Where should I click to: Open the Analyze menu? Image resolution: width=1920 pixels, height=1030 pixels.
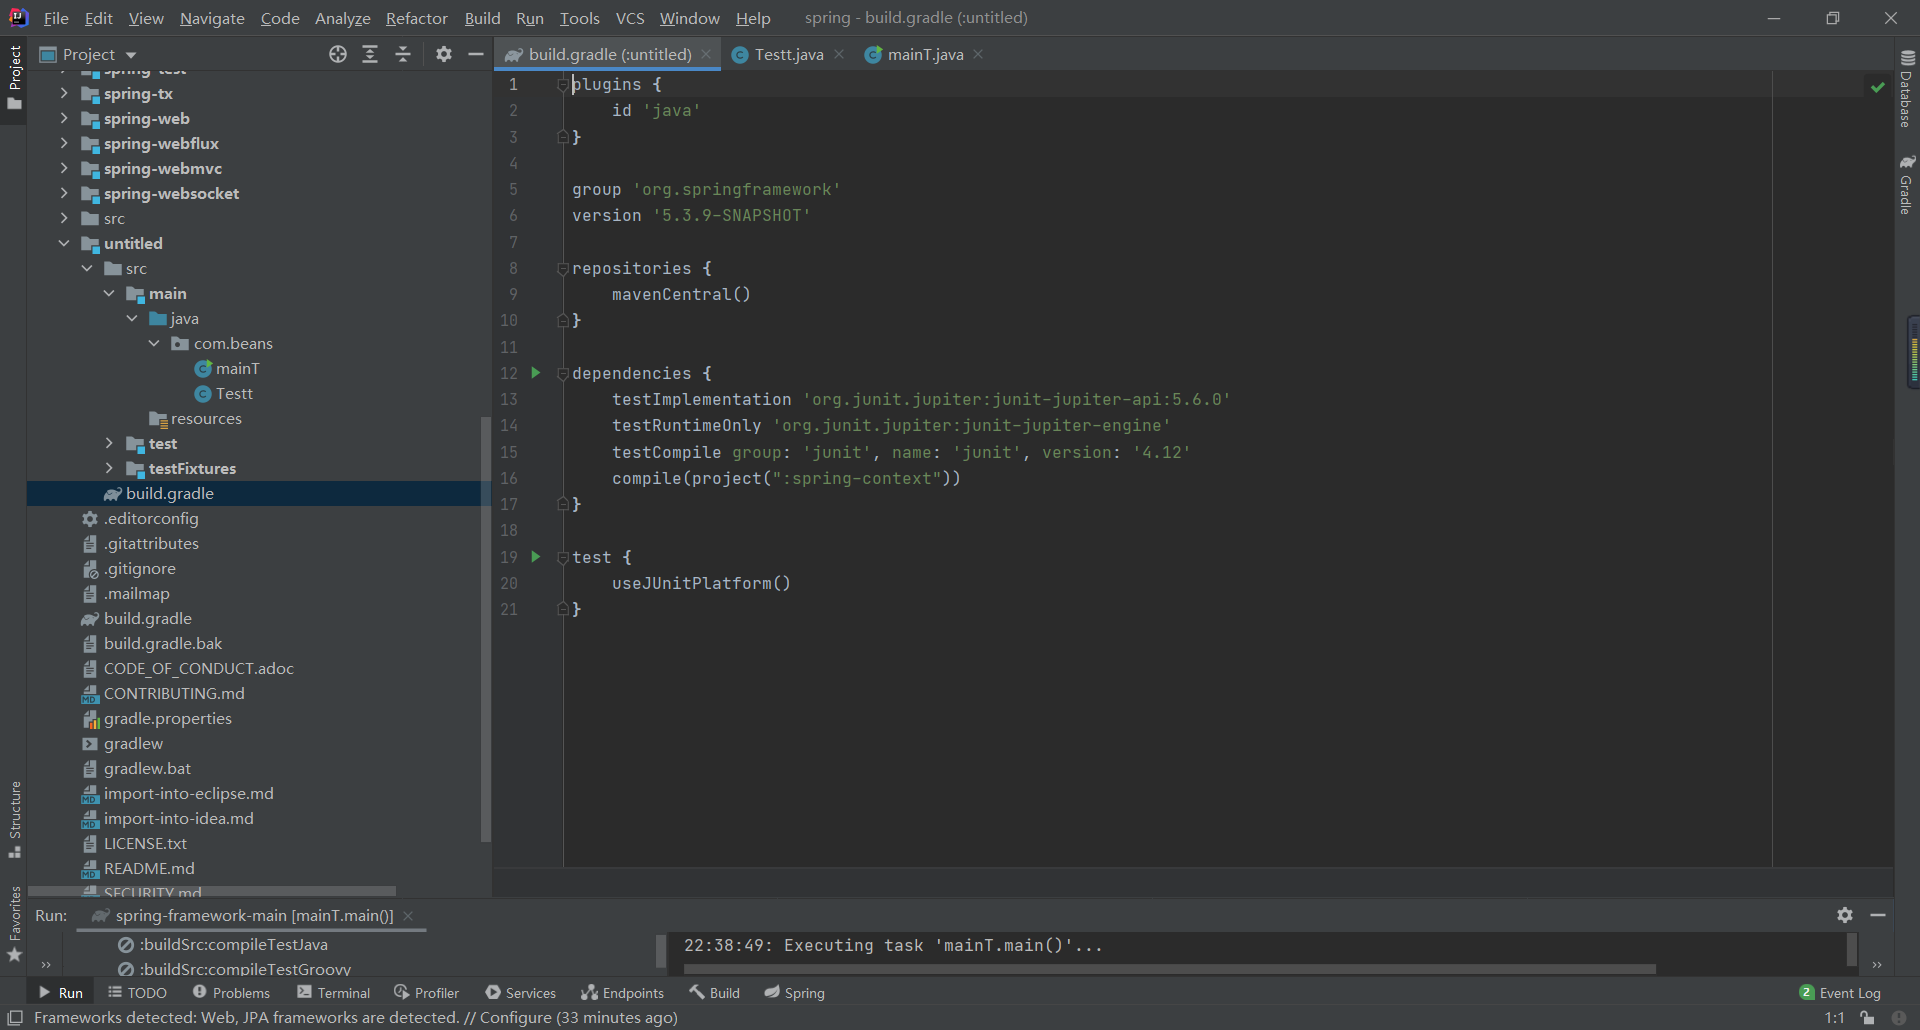(x=343, y=18)
